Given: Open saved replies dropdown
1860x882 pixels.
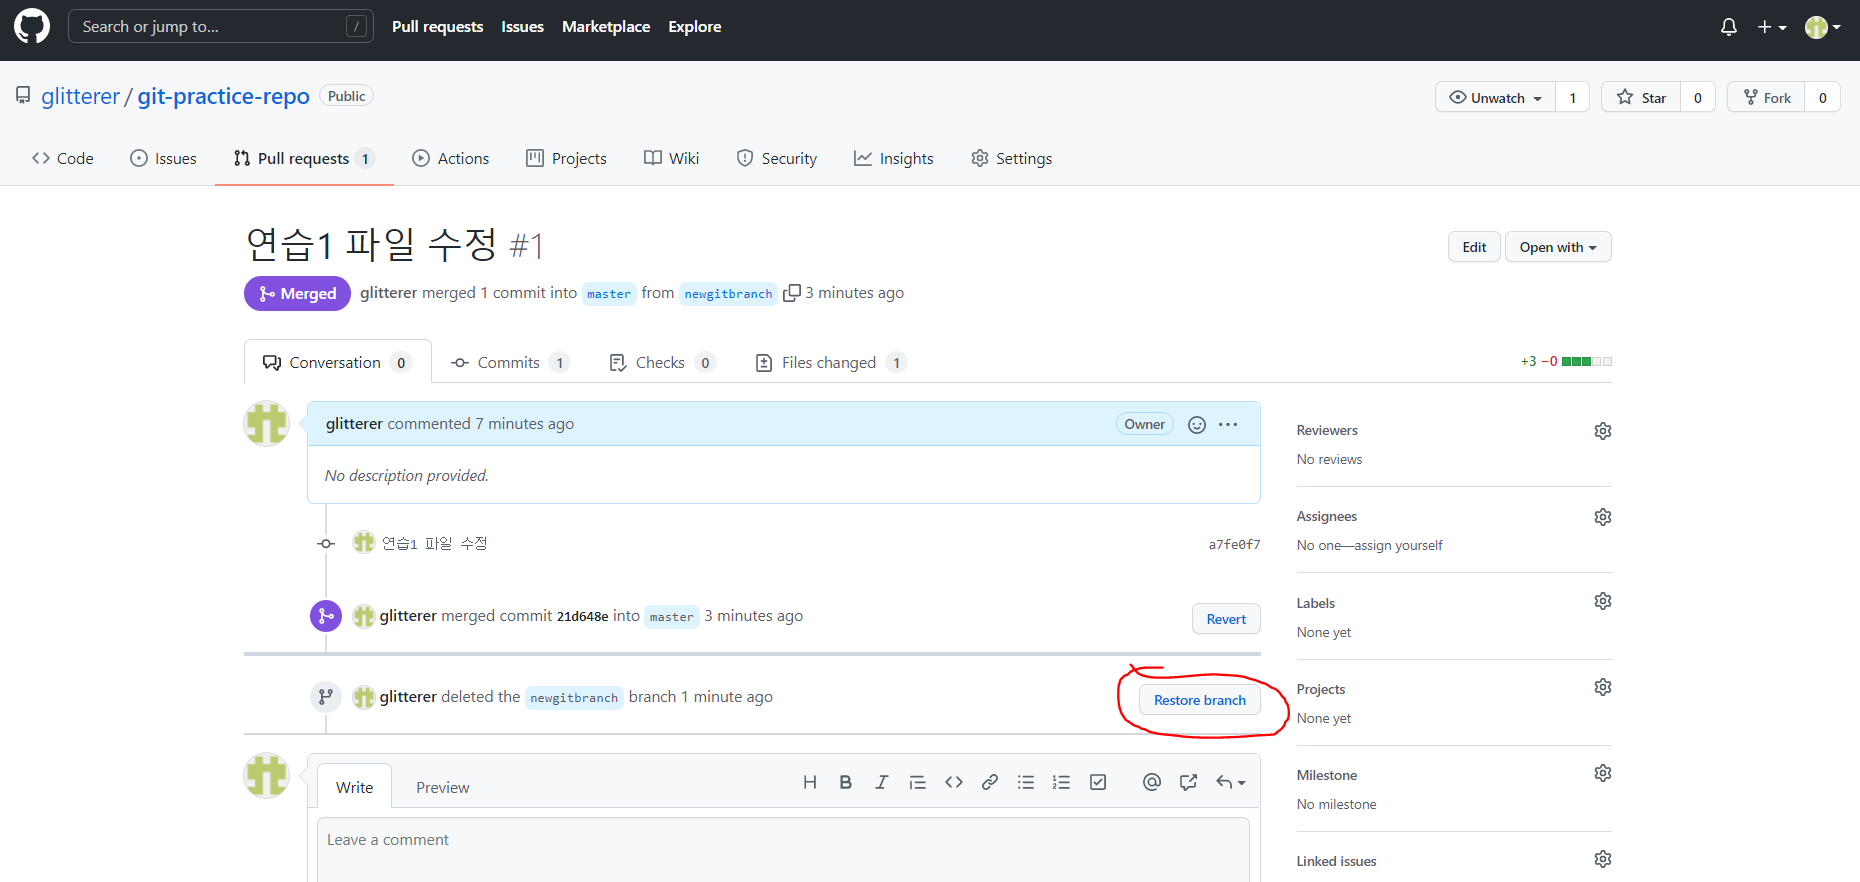Looking at the screenshot, I should pyautogui.click(x=1231, y=782).
